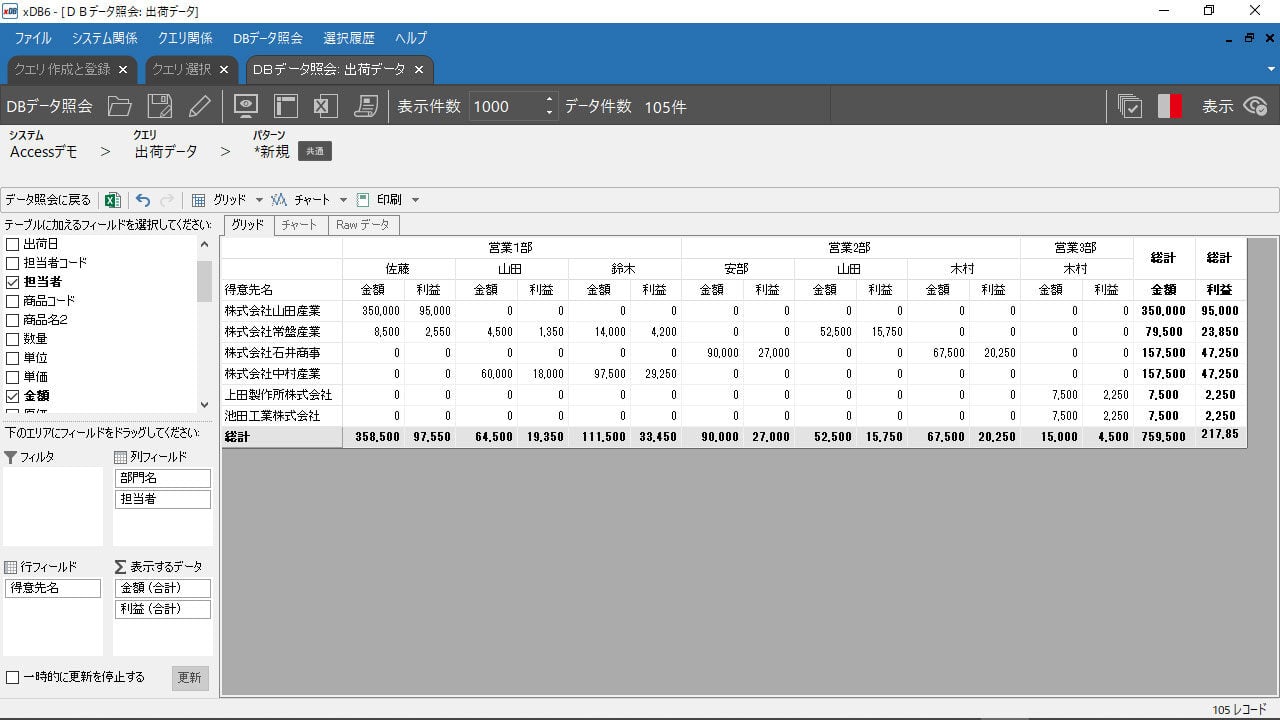The height and width of the screenshot is (720, 1280).
Task: Click the 総計 row label
Action: (282, 437)
